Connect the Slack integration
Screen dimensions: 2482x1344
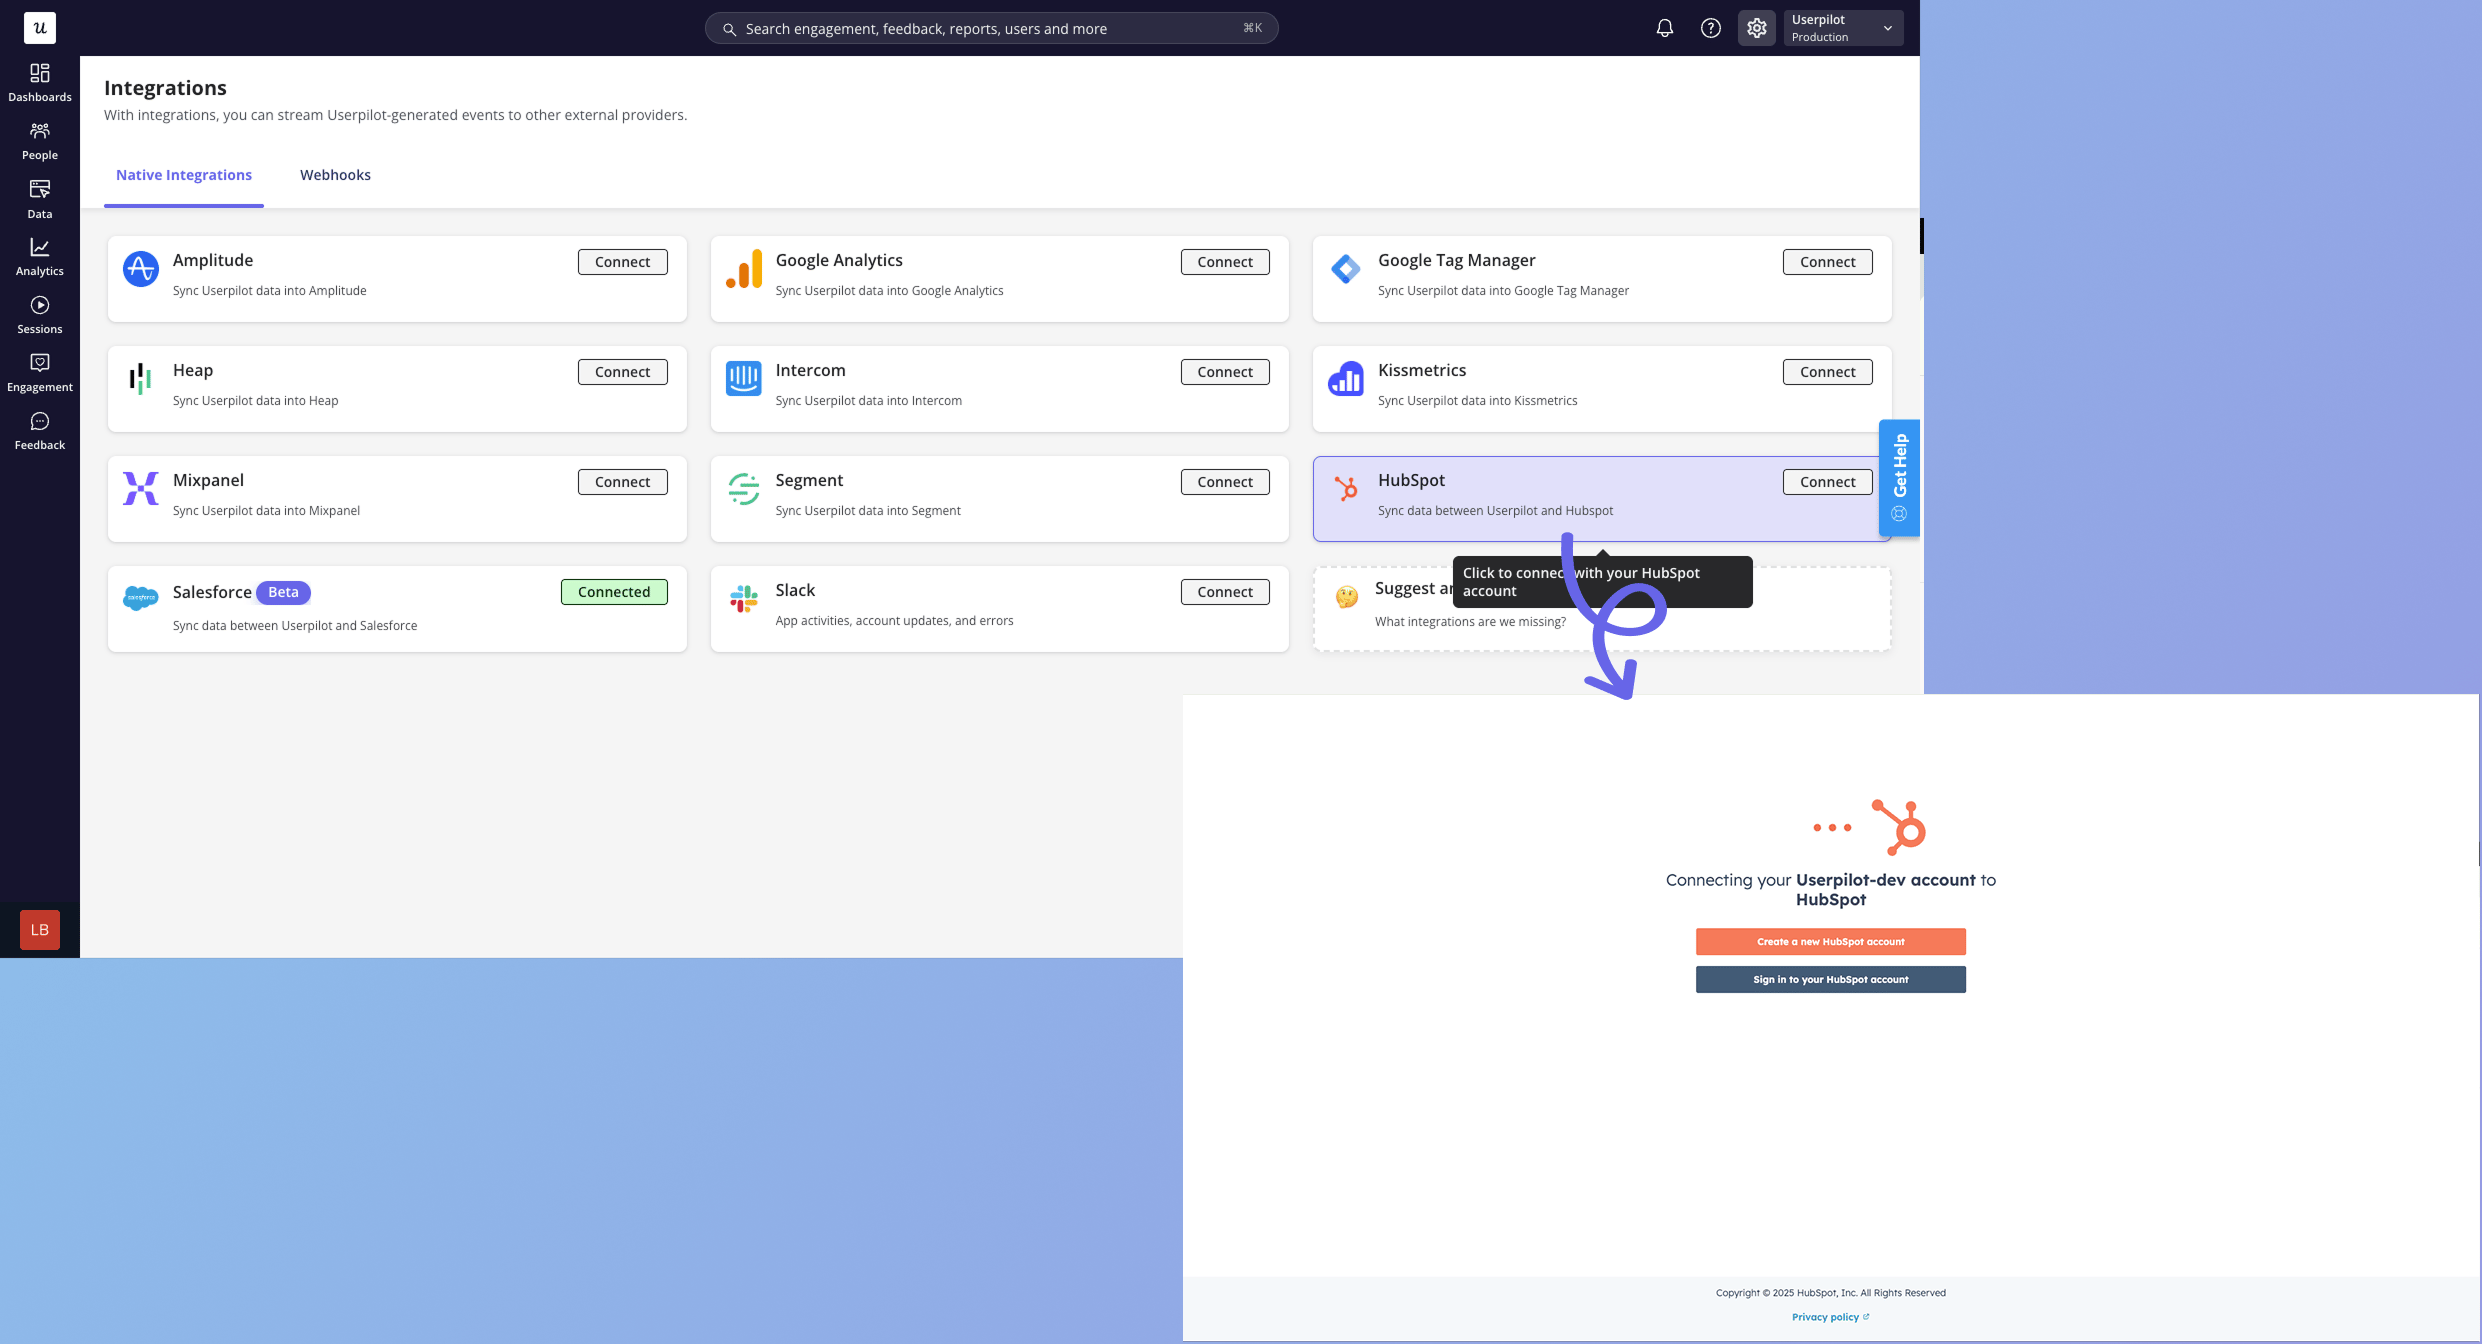coord(1225,592)
